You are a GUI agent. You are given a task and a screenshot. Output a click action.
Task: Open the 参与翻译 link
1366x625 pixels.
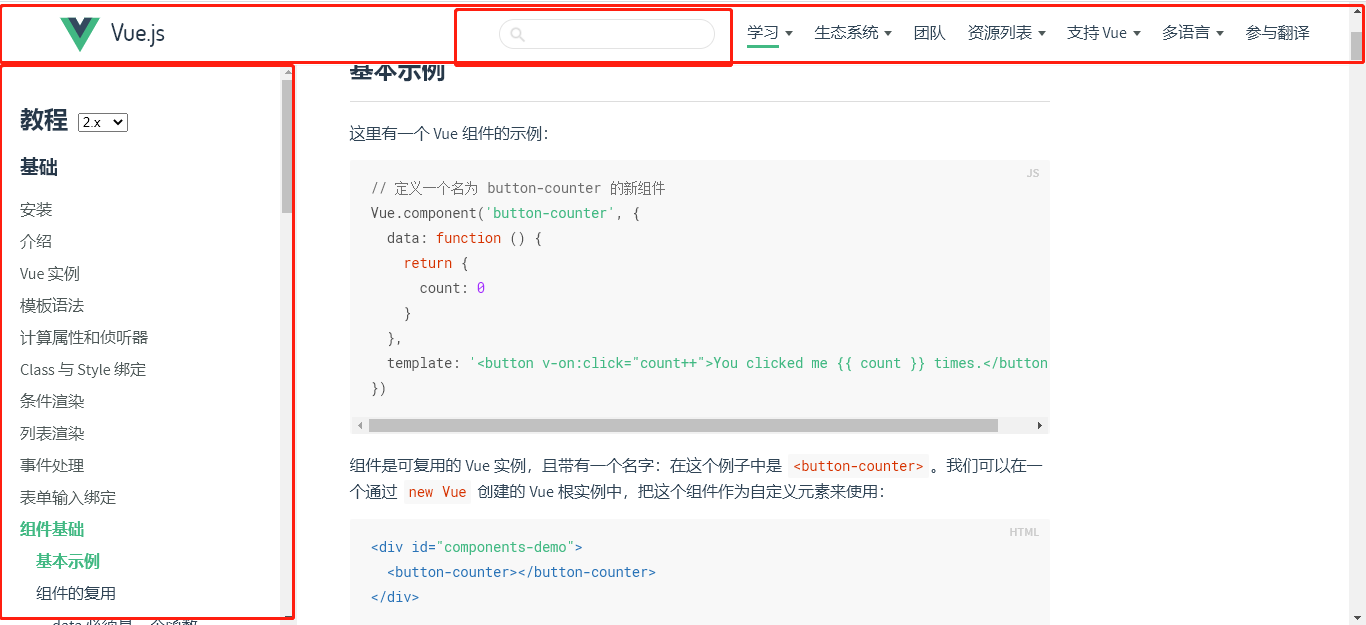tap(1278, 33)
